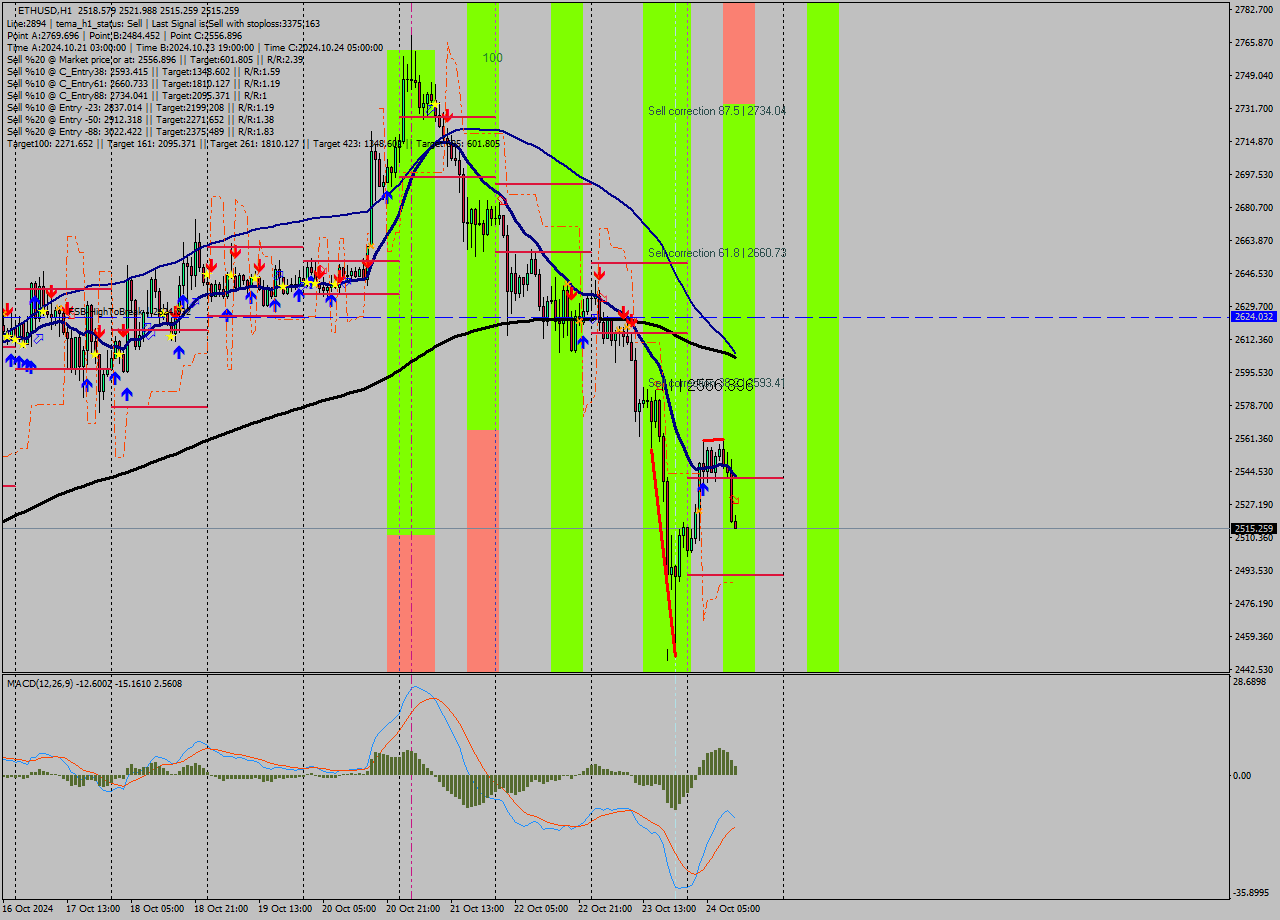
Task: Click the C_Entry38: 2593.415 sell line
Action: [x=143, y=71]
